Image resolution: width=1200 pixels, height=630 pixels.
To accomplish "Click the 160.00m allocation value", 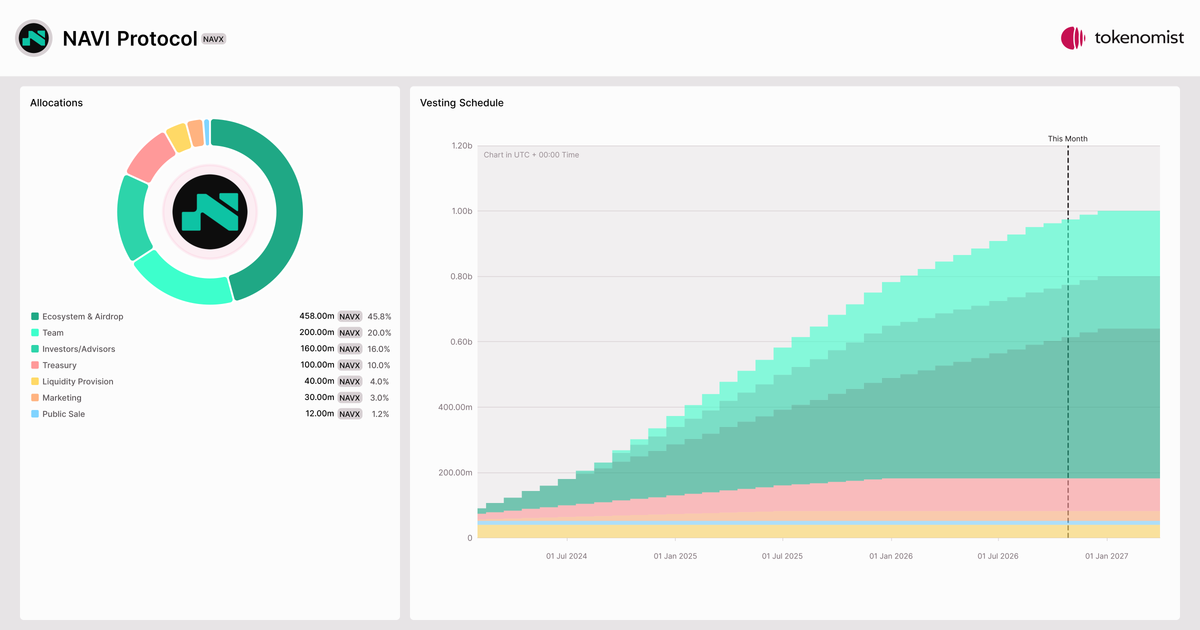I will tap(317, 349).
